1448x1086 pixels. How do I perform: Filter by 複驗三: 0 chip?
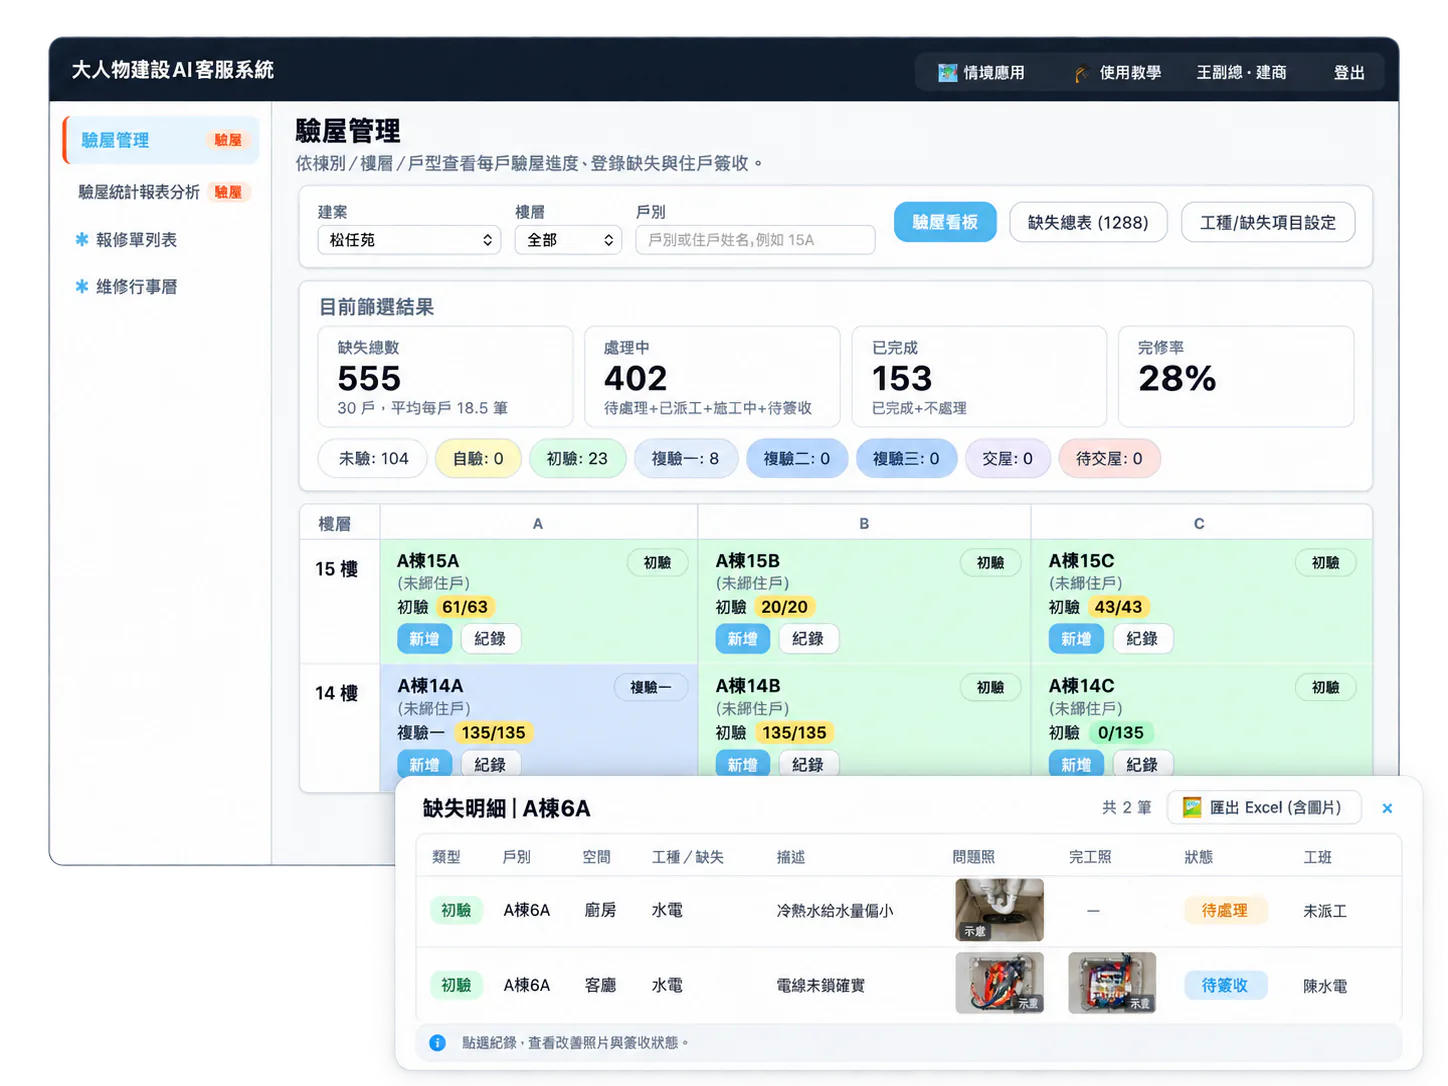[906, 458]
